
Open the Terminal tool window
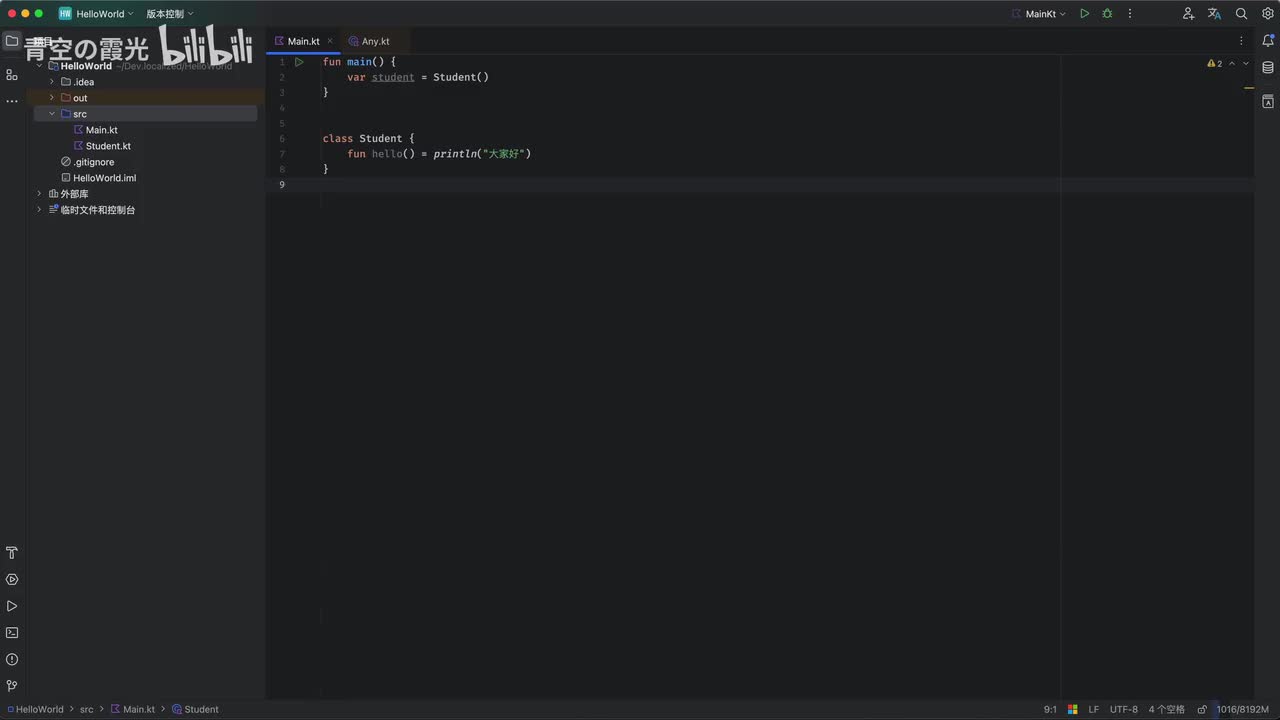[x=12, y=633]
